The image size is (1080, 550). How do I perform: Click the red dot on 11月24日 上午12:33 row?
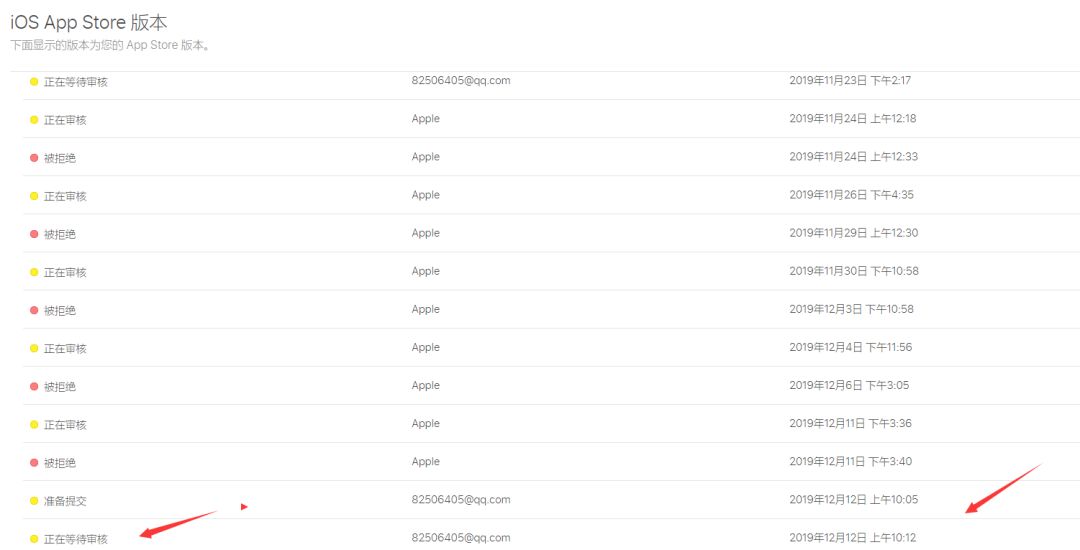tap(34, 158)
